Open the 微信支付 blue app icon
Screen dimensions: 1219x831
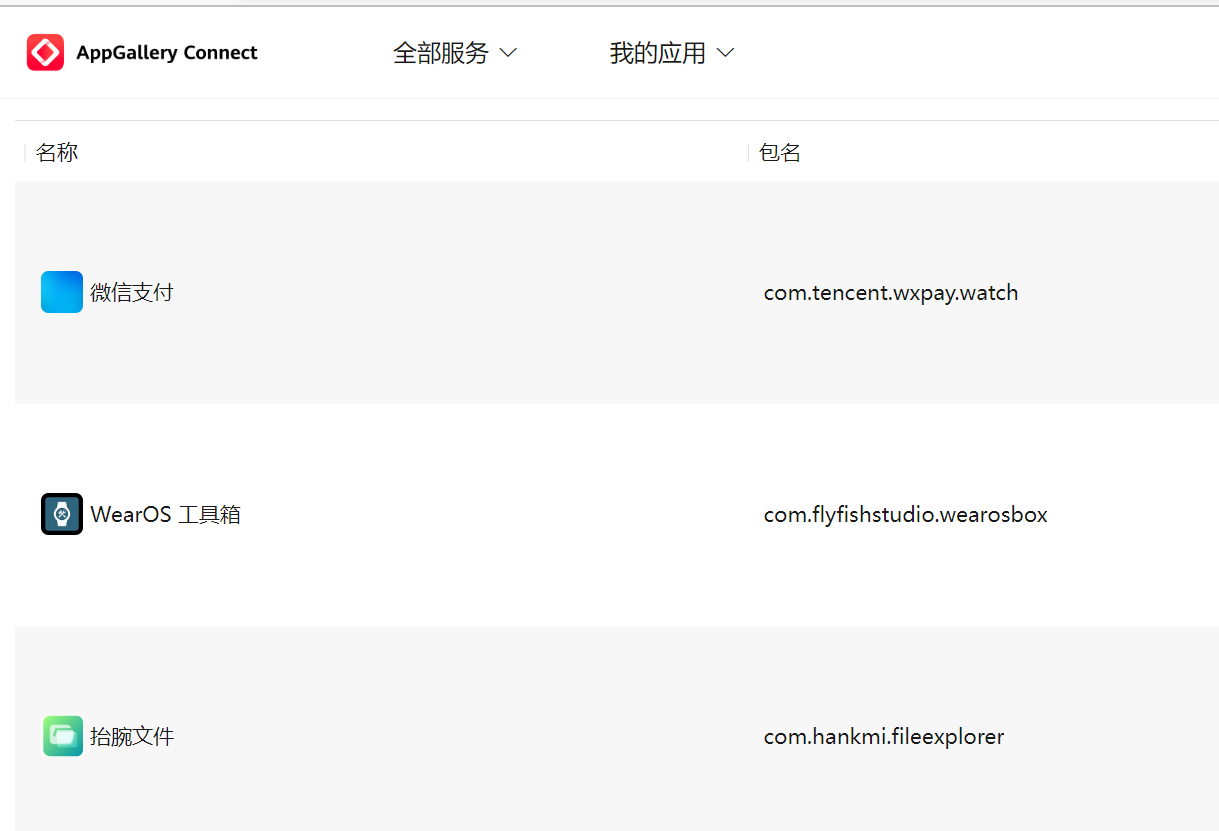click(x=62, y=292)
